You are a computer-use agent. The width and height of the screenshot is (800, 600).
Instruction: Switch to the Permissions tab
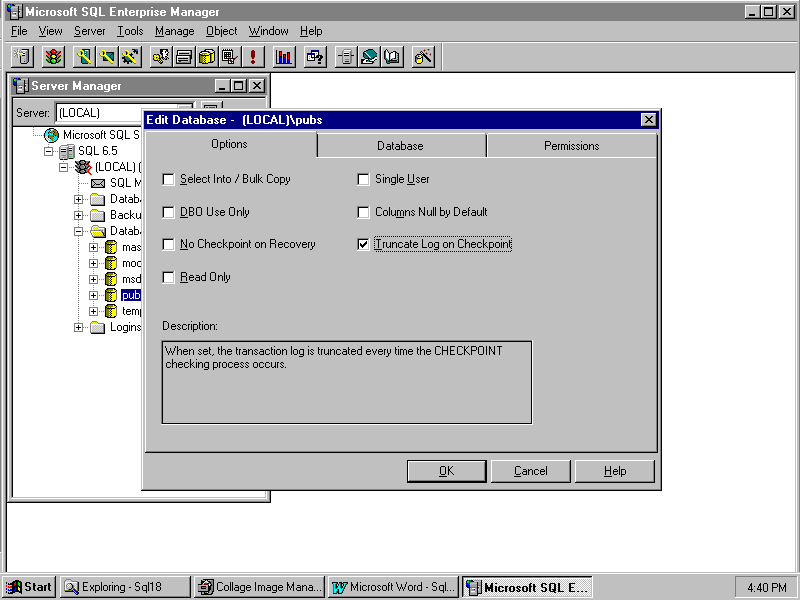pyautogui.click(x=571, y=146)
